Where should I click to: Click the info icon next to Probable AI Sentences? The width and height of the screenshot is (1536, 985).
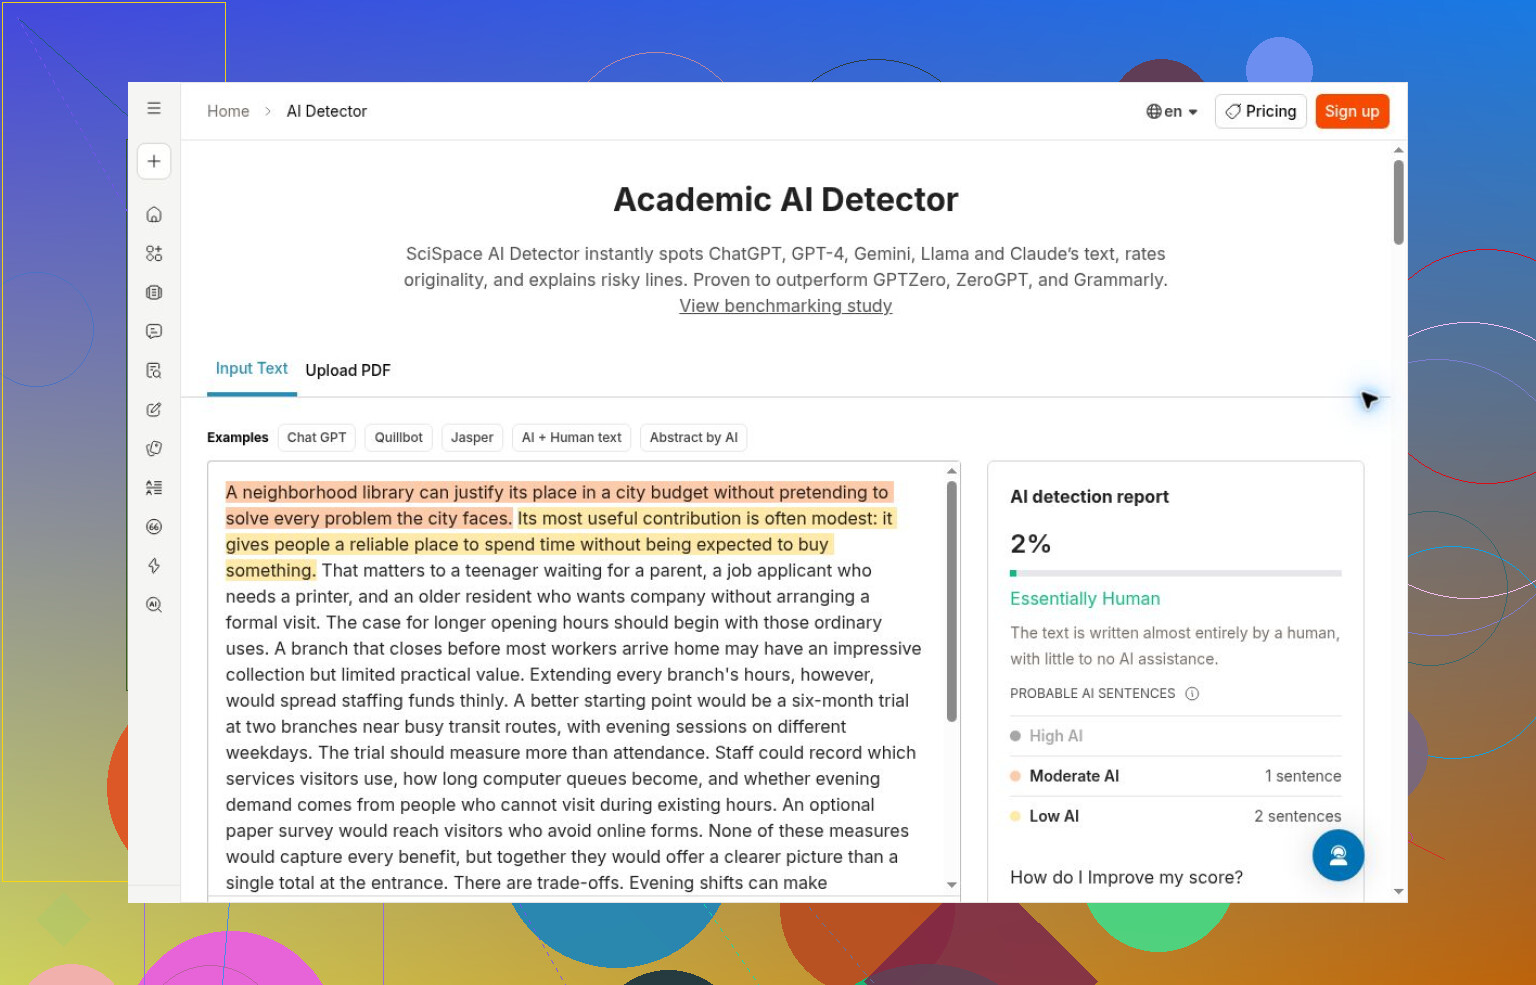point(1192,693)
